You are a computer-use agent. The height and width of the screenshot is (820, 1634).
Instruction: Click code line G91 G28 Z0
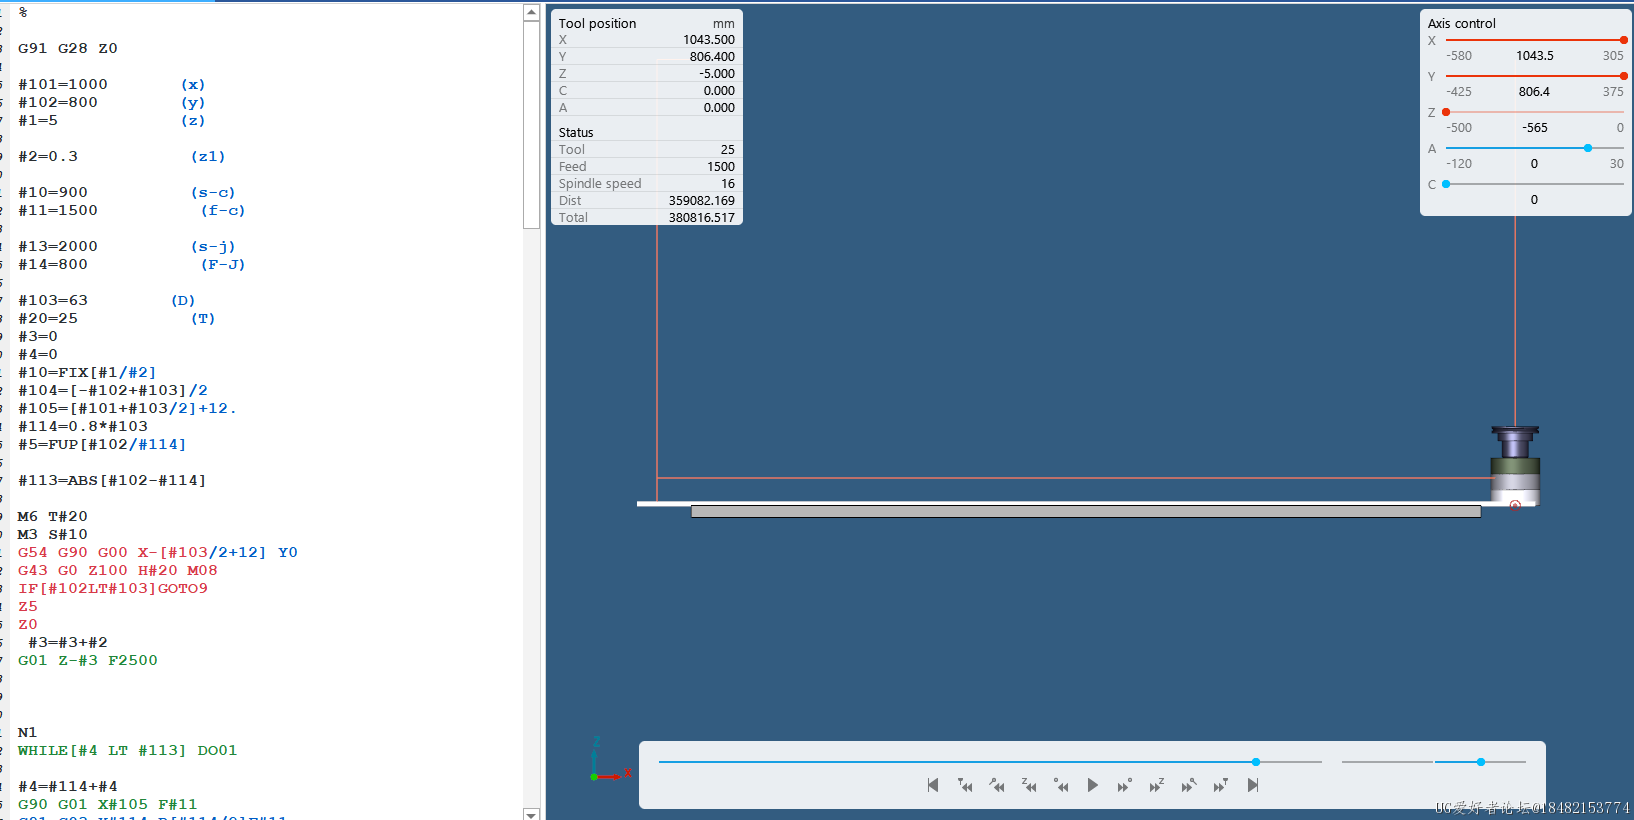[x=68, y=48]
